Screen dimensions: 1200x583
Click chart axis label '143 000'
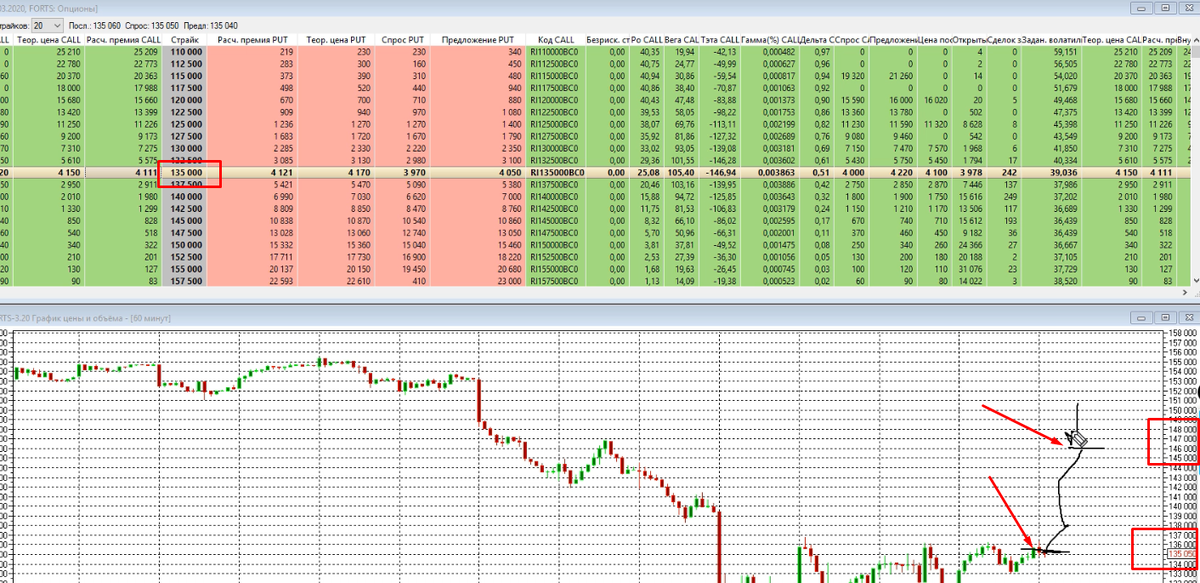(1182, 479)
